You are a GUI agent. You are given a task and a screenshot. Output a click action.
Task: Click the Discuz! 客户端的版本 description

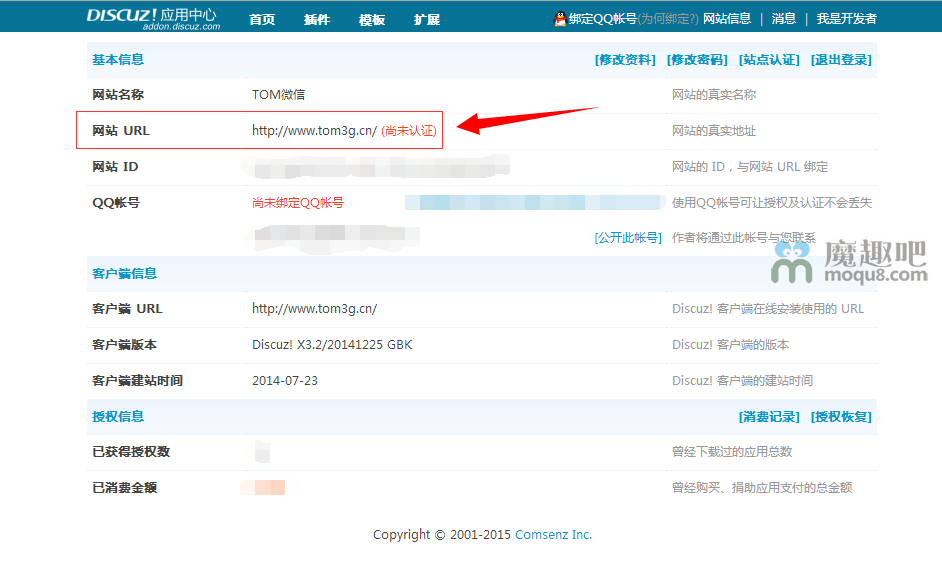point(731,344)
